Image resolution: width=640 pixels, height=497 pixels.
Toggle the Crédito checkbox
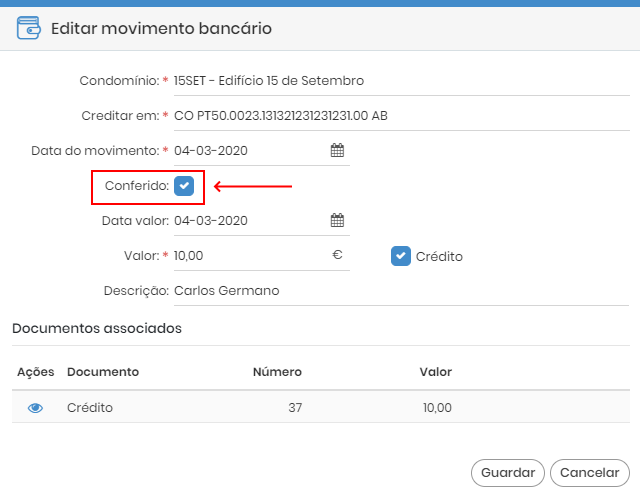400,256
